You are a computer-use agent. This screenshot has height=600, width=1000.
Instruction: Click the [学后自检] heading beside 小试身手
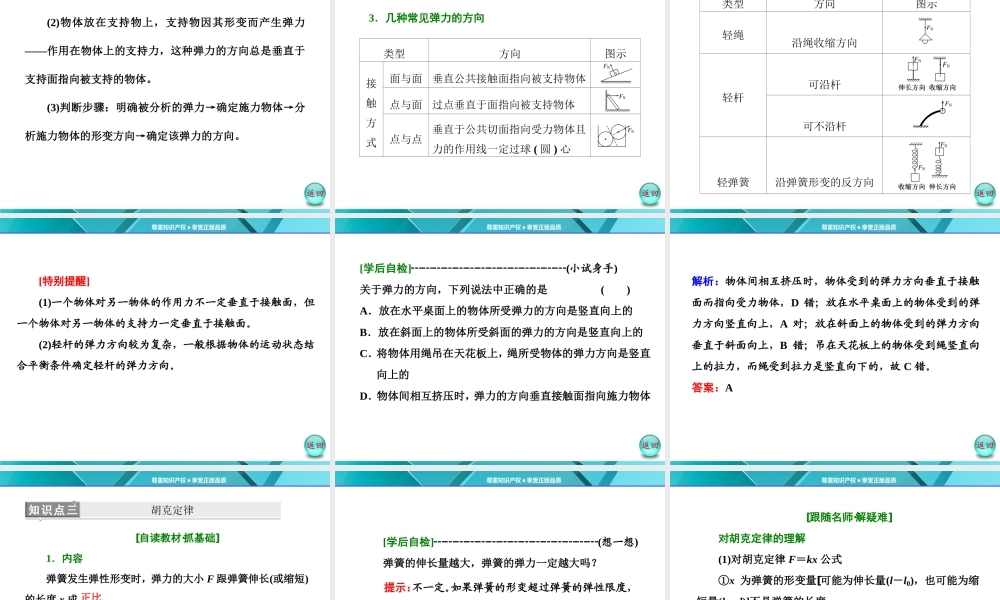pyautogui.click(x=386, y=268)
